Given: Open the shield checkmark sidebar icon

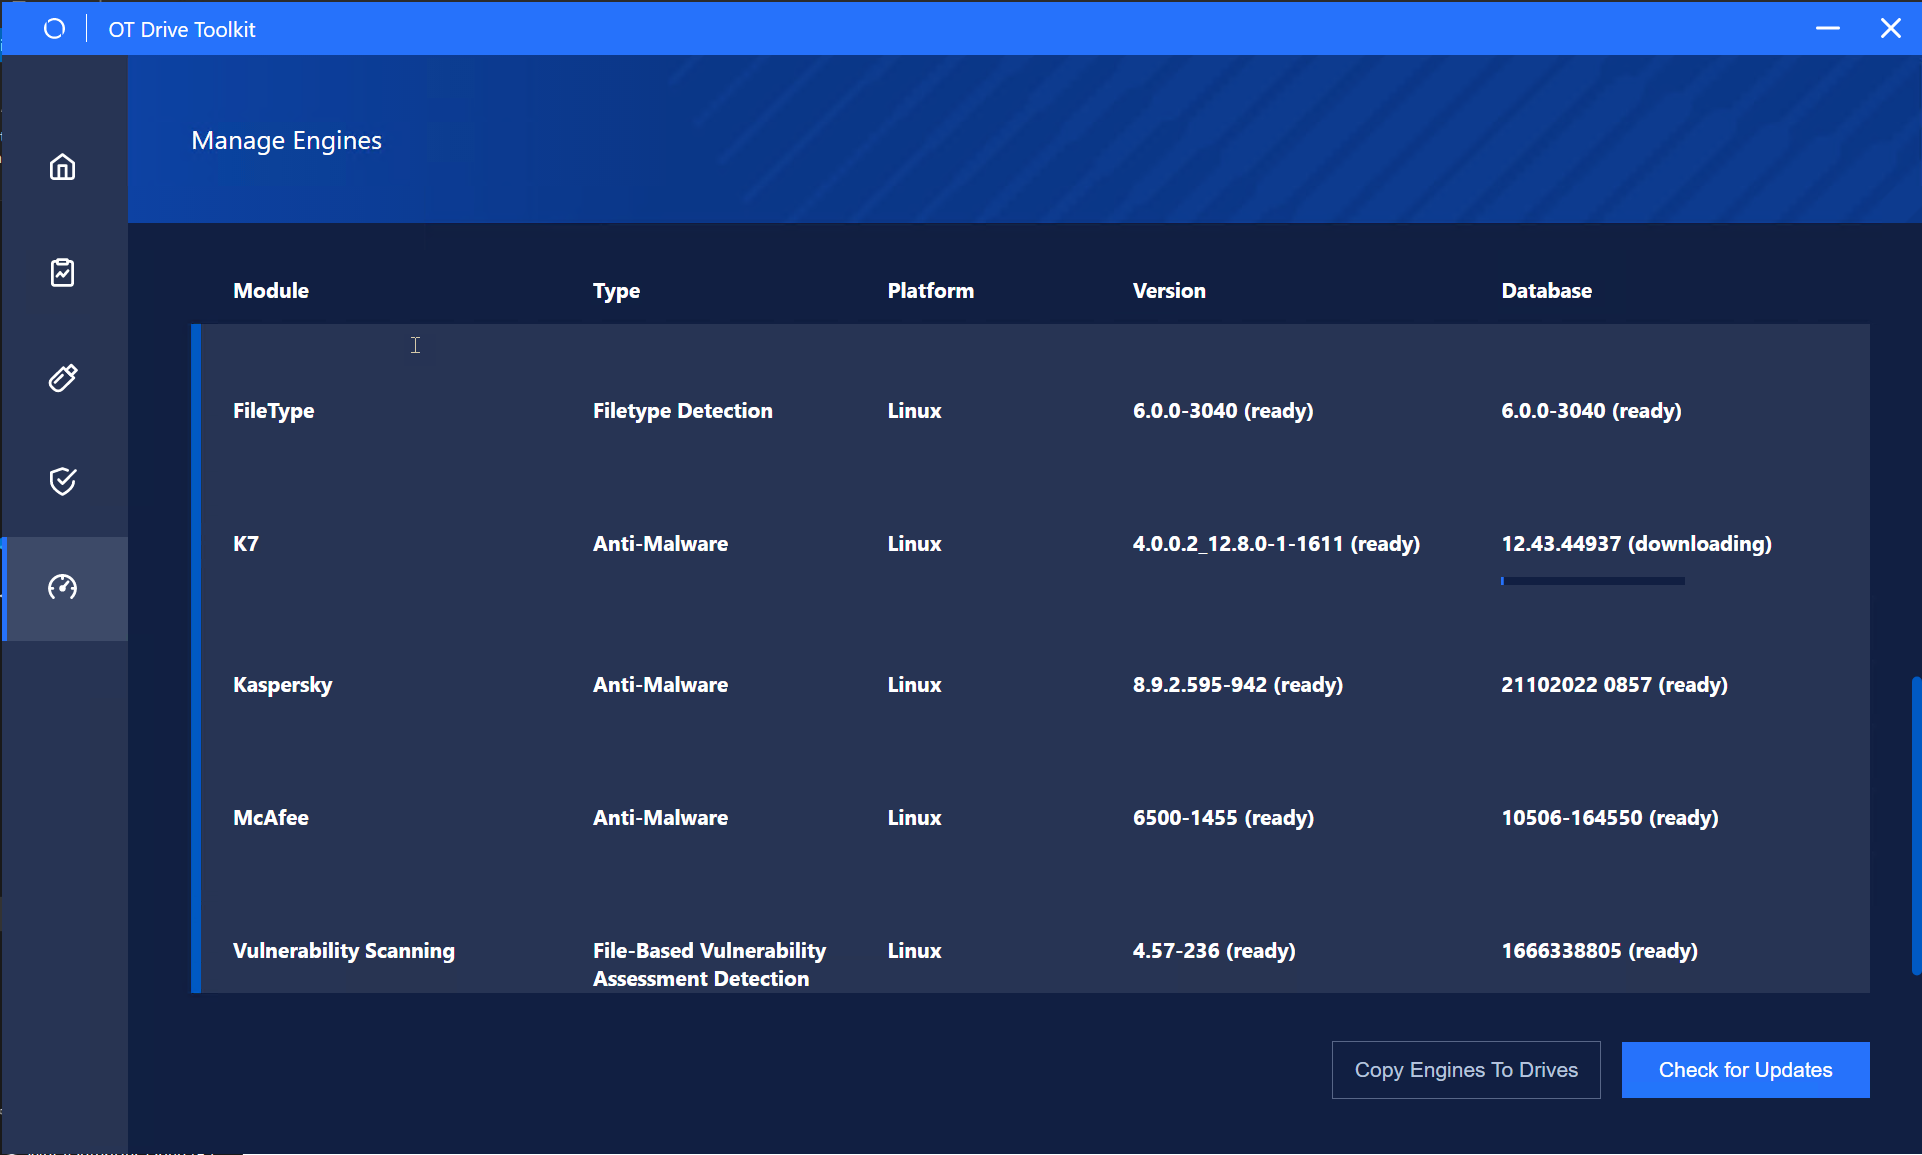Looking at the screenshot, I should pyautogui.click(x=63, y=482).
